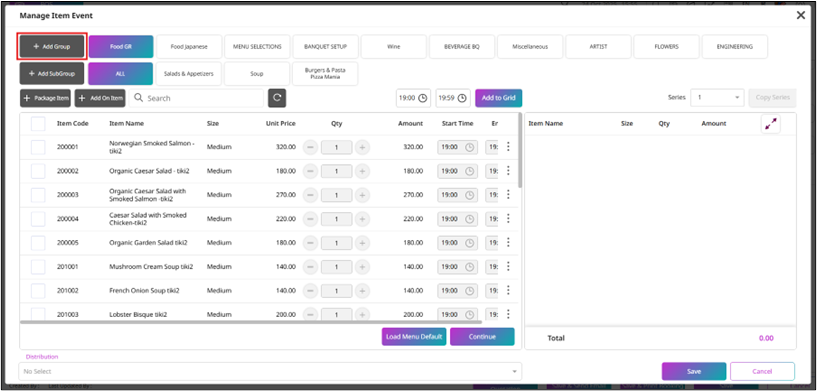The image size is (817, 391).
Task: Check the French Onion Soup tiki2 box
Action: pos(38,291)
